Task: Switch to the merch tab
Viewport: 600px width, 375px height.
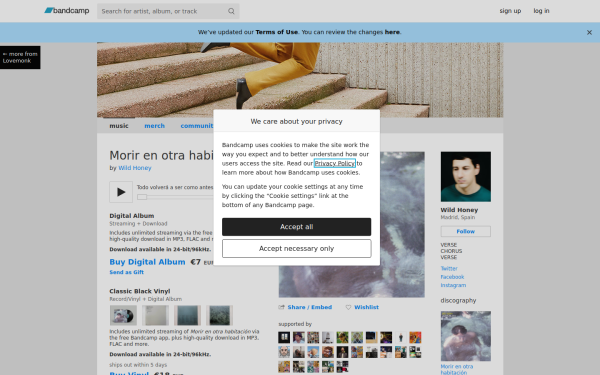Action: point(155,126)
